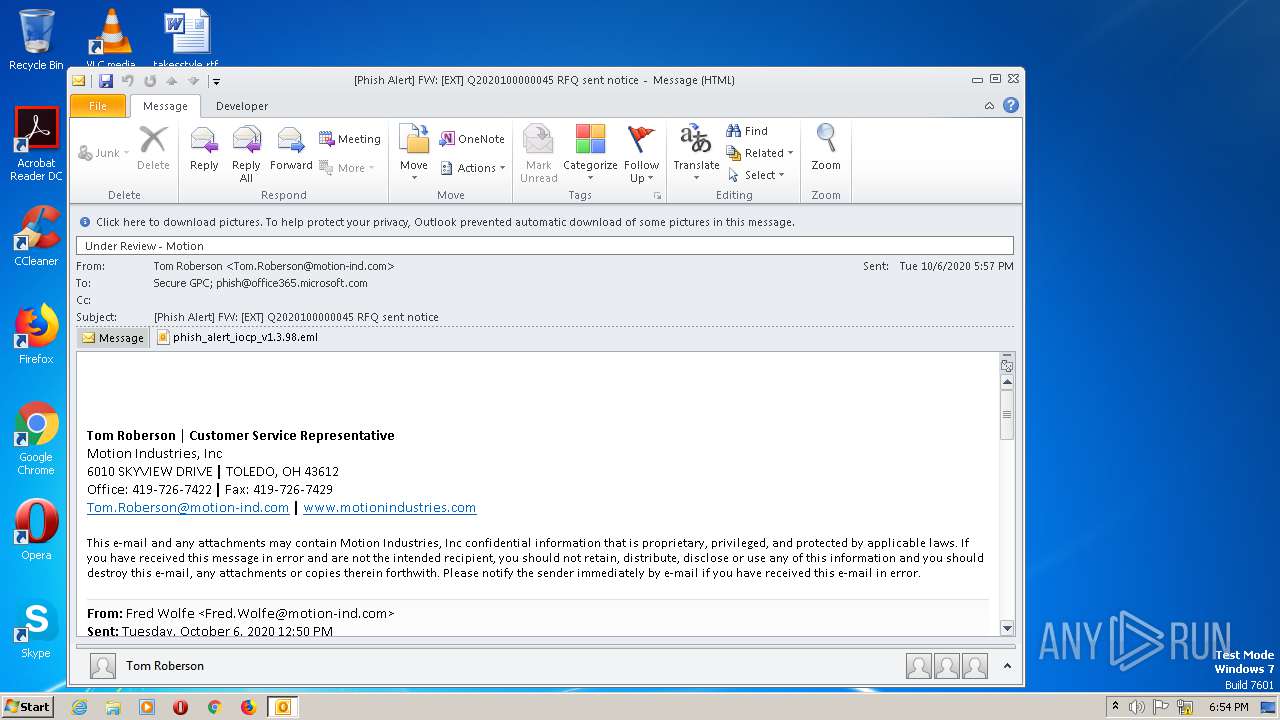1280x720 pixels.
Task: Reply with a Meeting request
Action: 350,139
